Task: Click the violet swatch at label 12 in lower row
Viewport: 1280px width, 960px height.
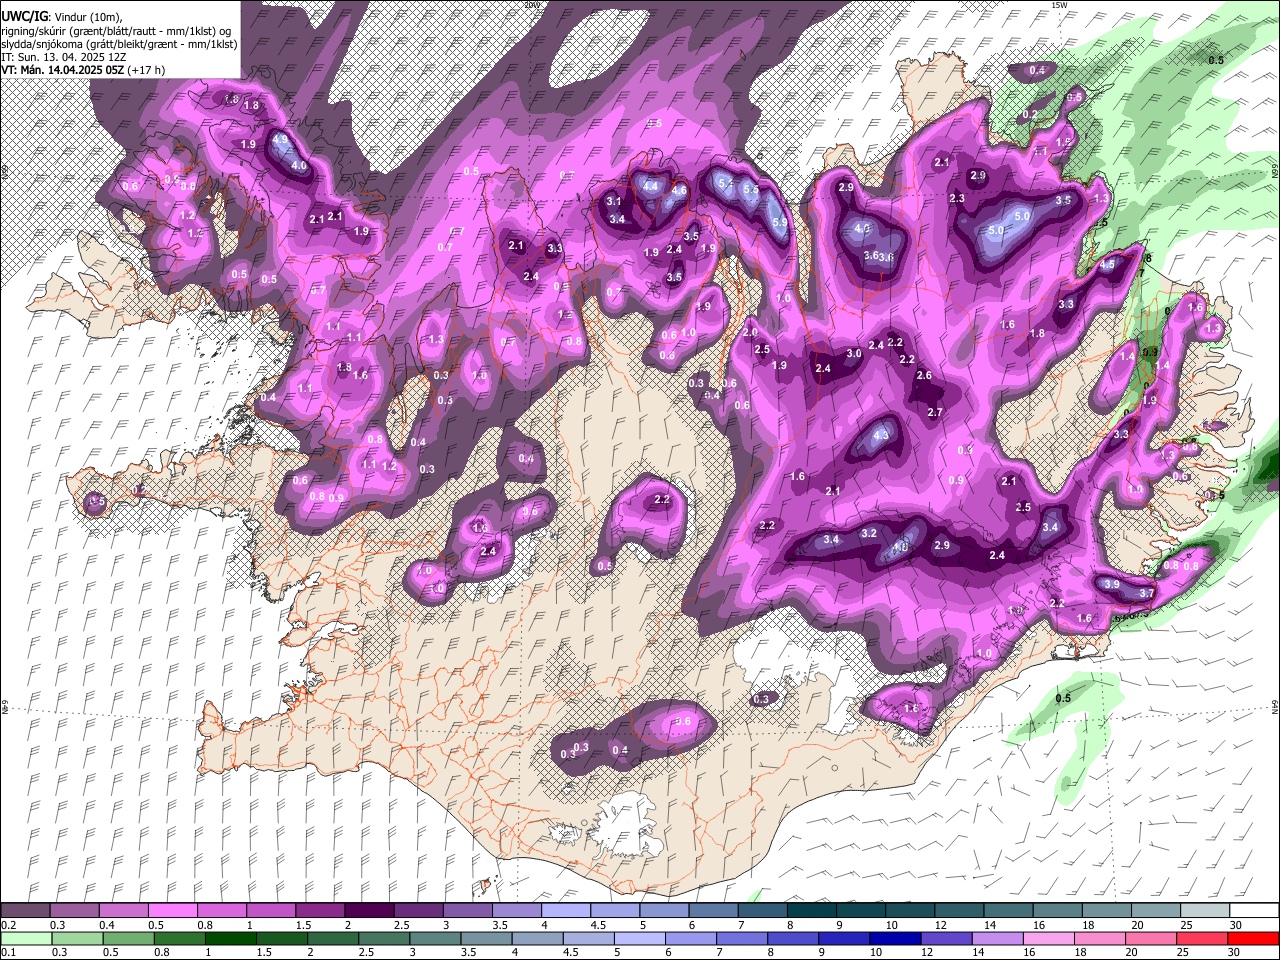Action: point(946,938)
